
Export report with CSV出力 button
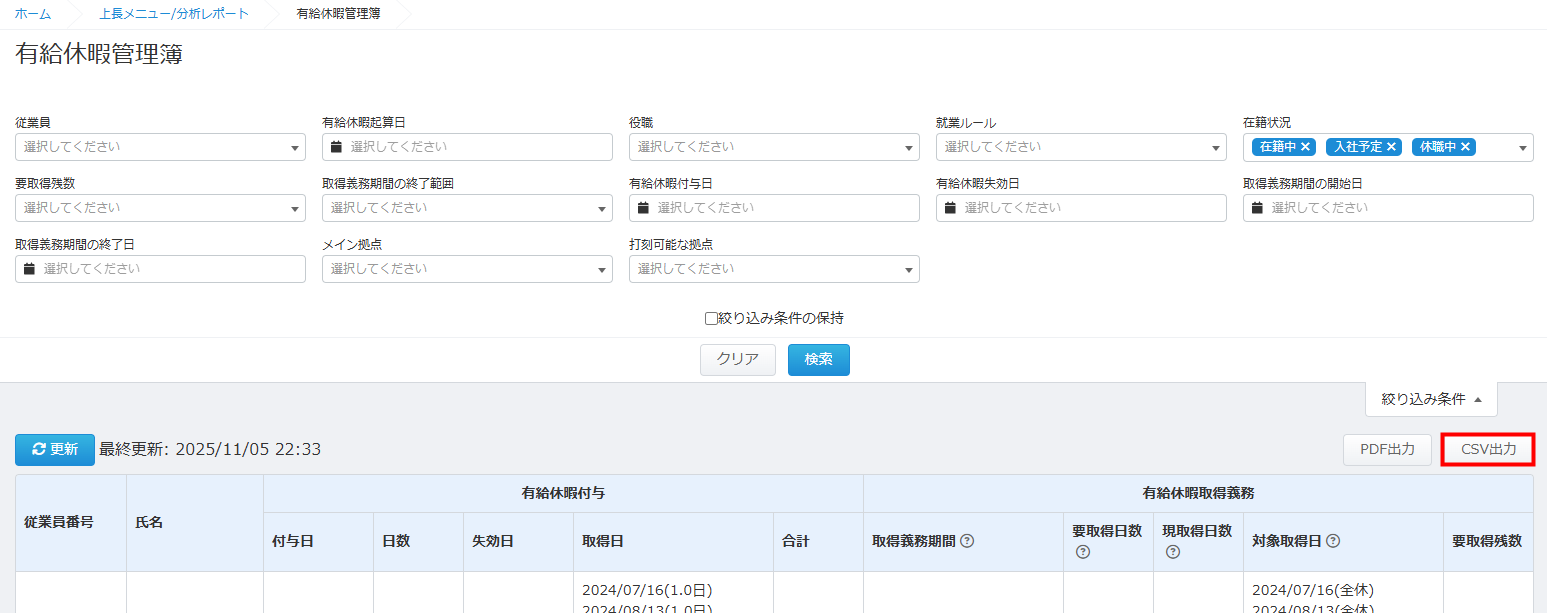coord(1488,450)
